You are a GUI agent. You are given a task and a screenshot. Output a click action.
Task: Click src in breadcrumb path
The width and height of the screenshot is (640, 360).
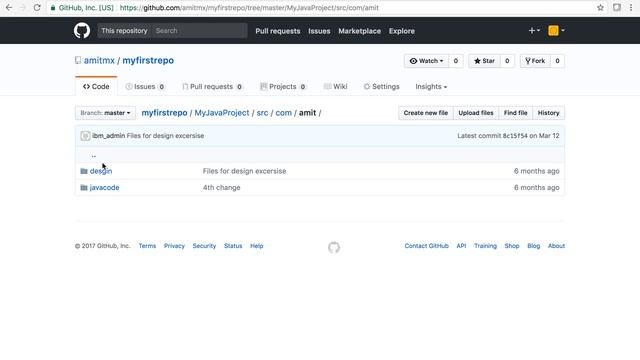pos(262,113)
